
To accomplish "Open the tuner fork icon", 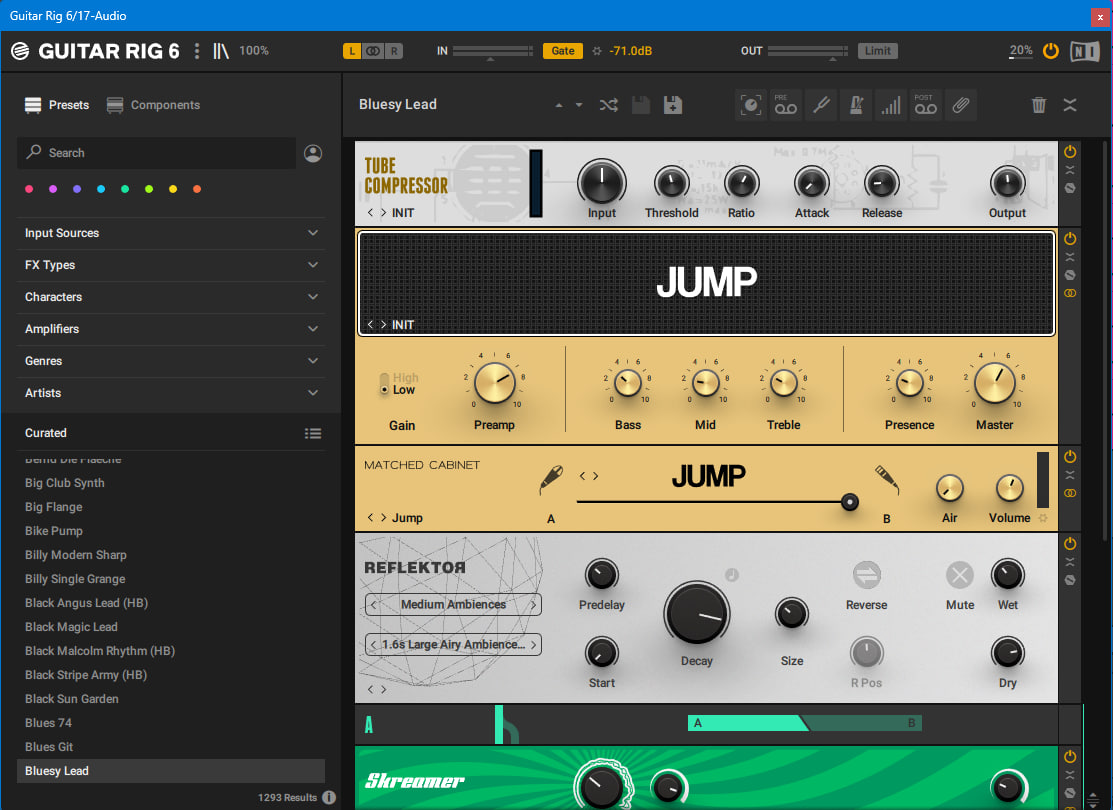I will point(821,105).
